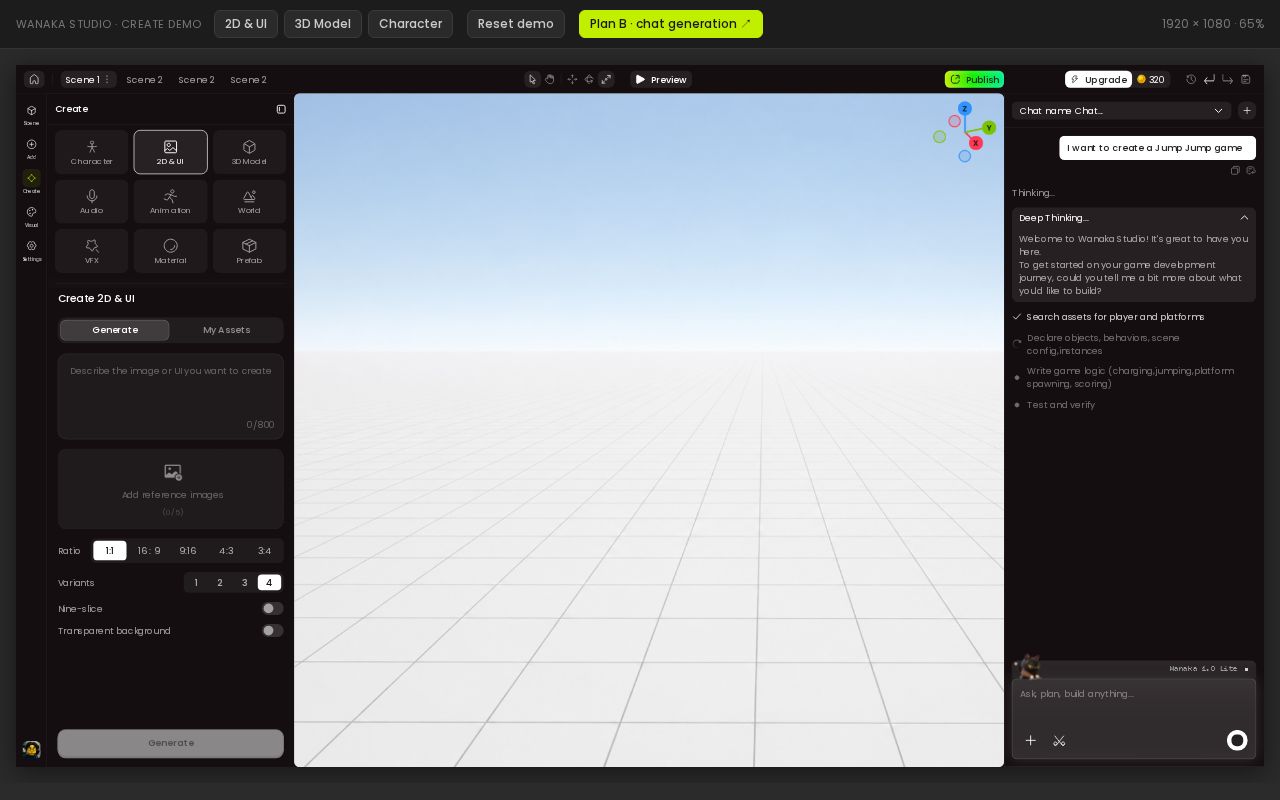Switch to the My Assets tab

click(227, 330)
